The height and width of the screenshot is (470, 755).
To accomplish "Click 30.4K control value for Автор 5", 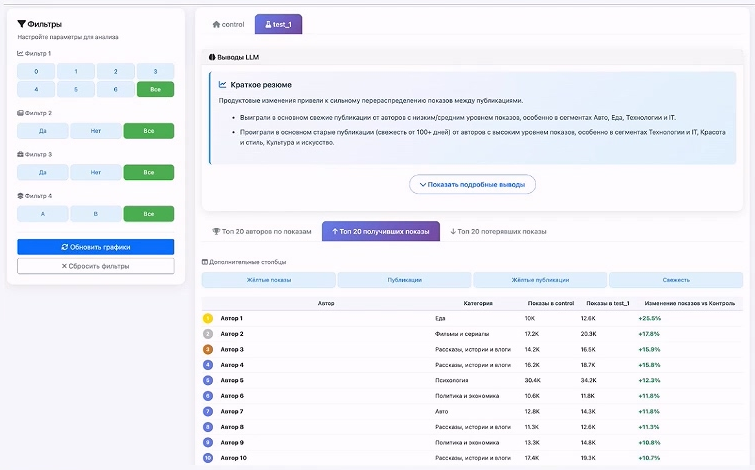I will pos(533,380).
